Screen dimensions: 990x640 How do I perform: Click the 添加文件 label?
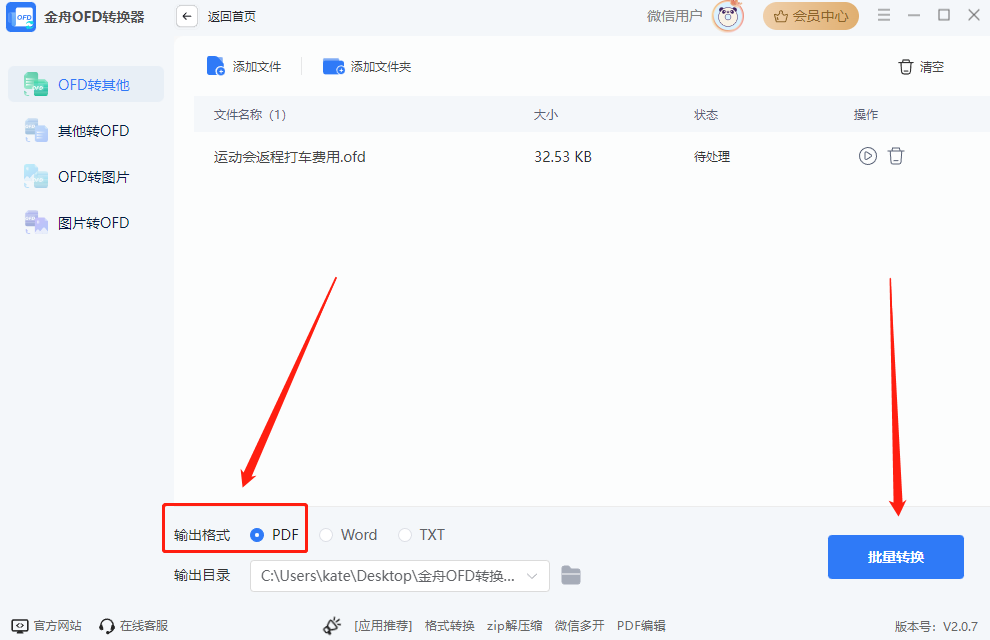pyautogui.click(x=257, y=66)
